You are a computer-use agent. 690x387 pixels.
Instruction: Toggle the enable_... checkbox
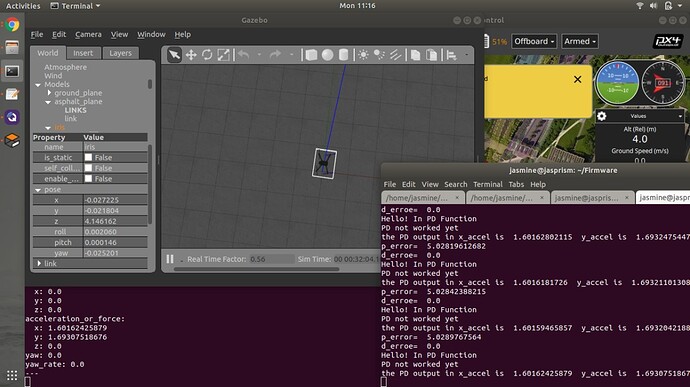[88, 178]
